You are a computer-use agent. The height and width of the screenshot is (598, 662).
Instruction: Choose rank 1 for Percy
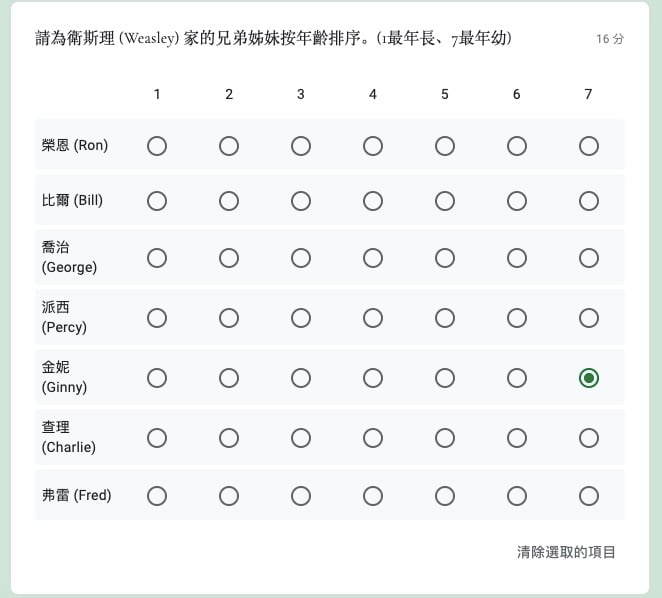157,318
